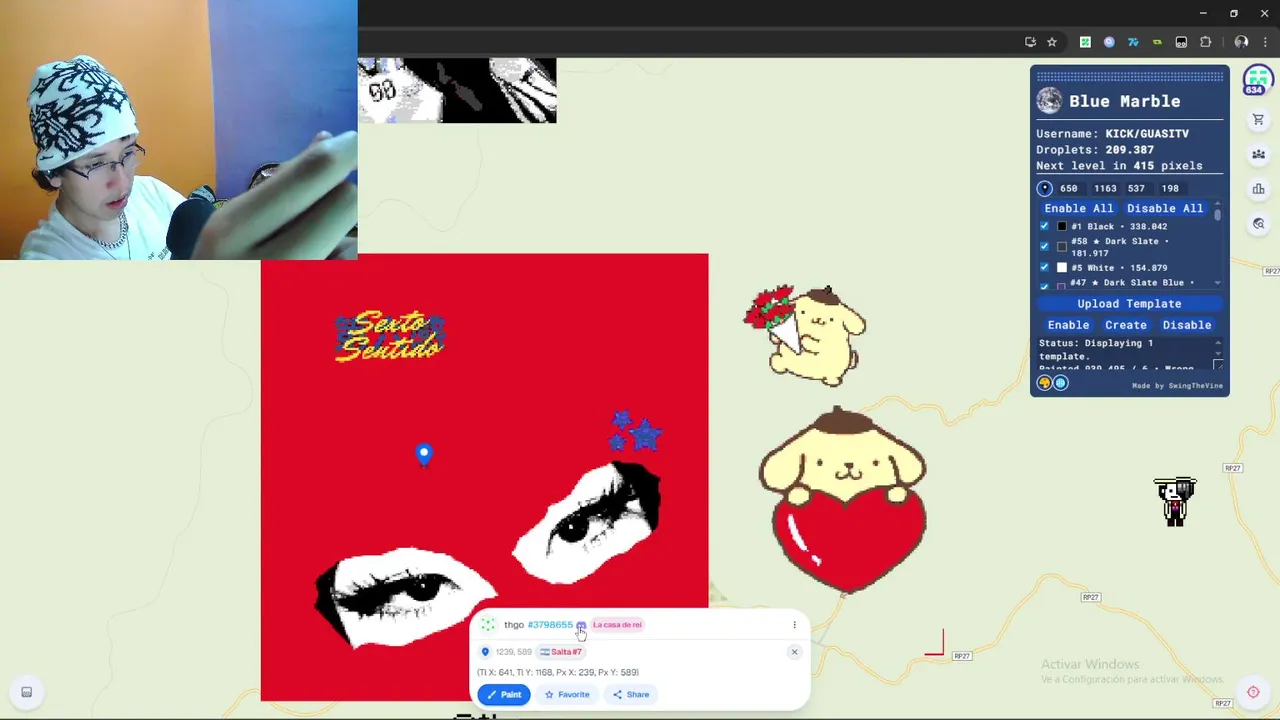1280x720 pixels.
Task: Click the Black color swatch
Action: [1062, 226]
